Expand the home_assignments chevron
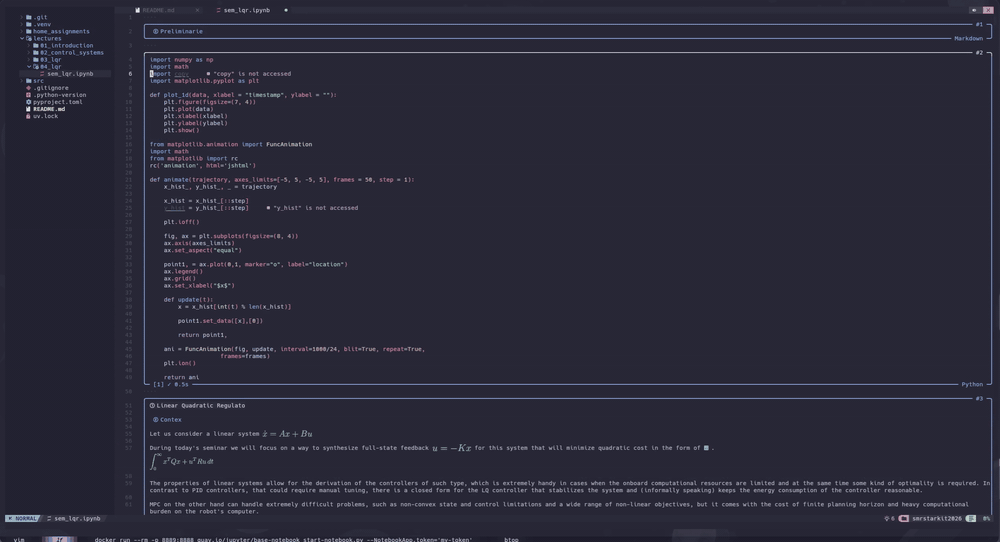 pos(22,31)
